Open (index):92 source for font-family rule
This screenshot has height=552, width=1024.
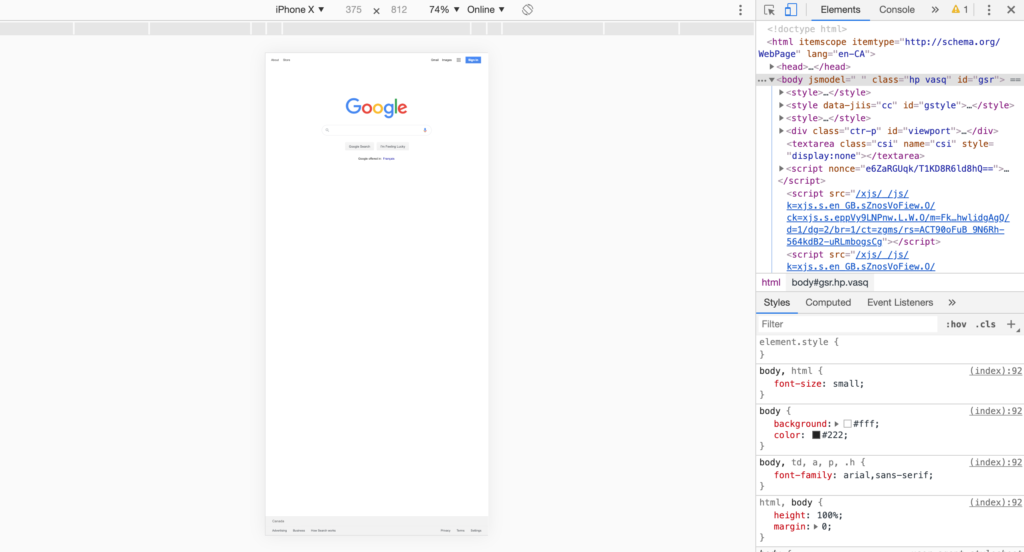point(995,463)
